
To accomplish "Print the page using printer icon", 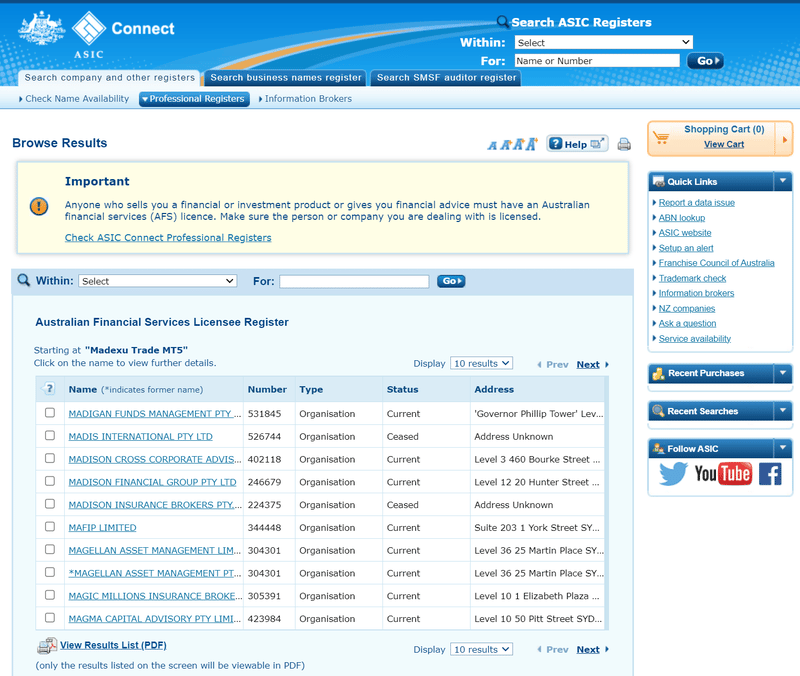I will click(x=623, y=144).
